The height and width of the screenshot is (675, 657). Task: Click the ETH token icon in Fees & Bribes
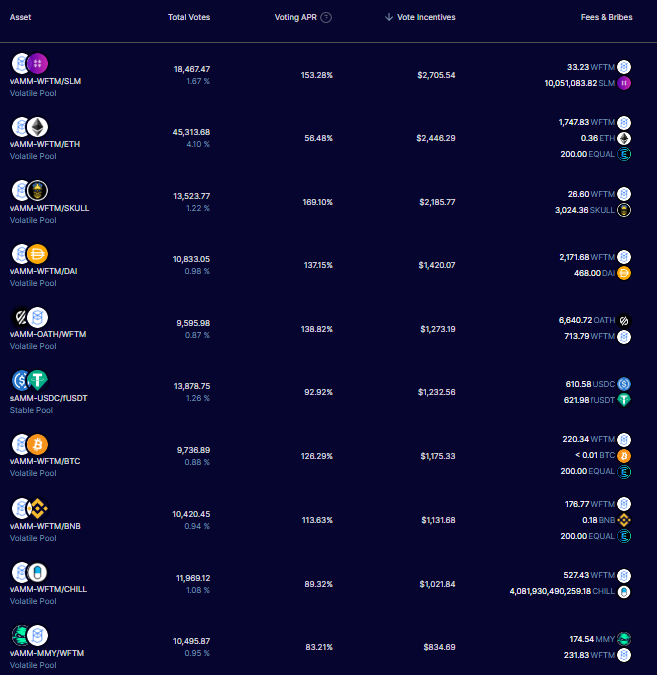pos(624,138)
